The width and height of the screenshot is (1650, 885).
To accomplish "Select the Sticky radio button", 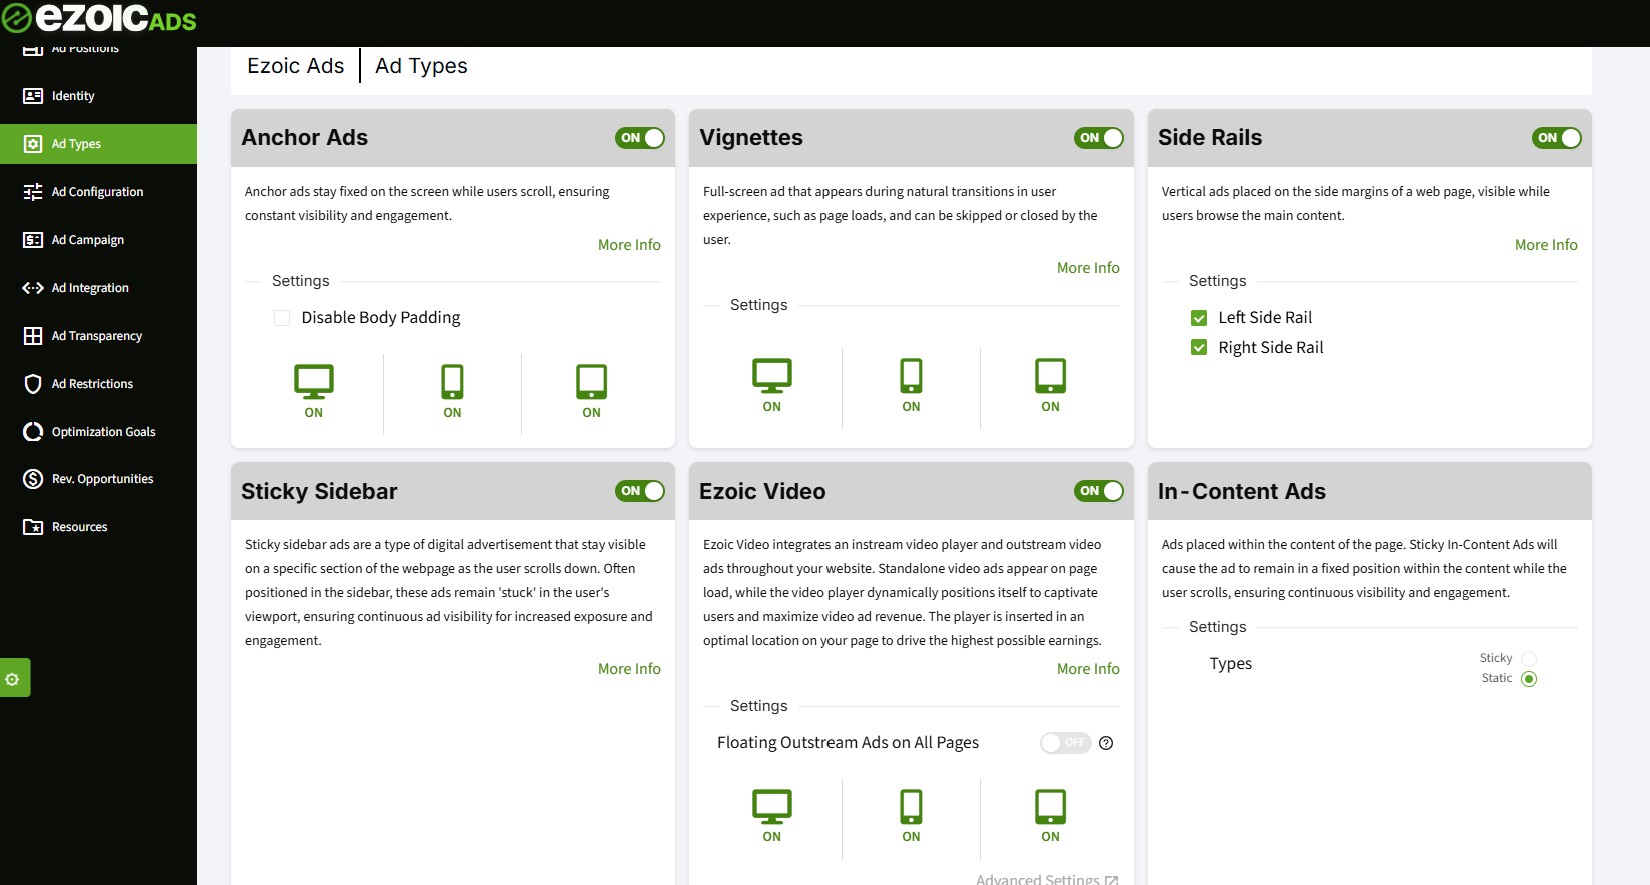I will (1528, 658).
